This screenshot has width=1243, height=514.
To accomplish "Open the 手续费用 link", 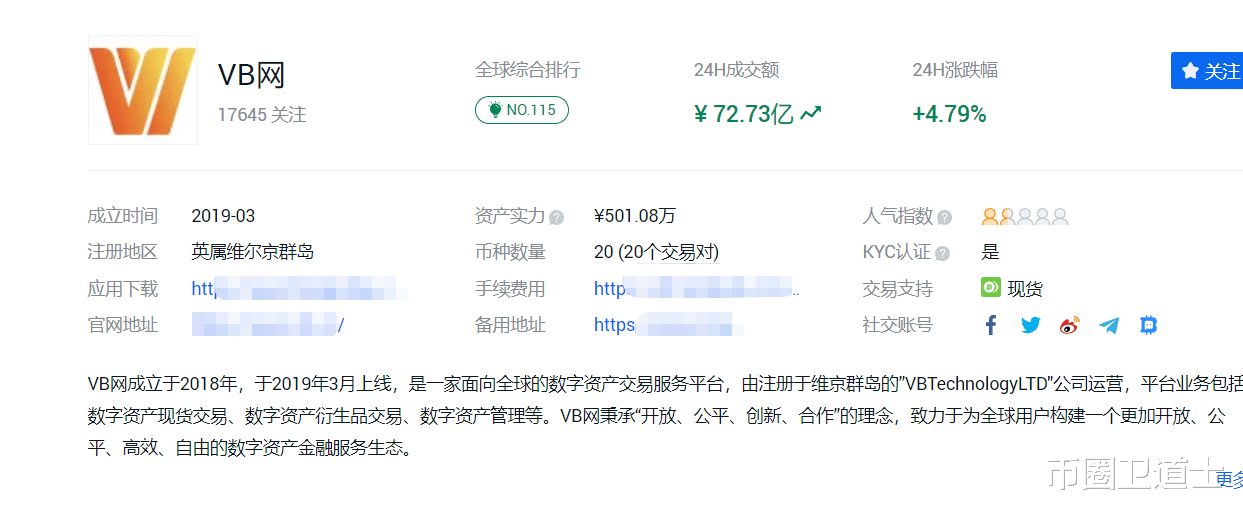I will [x=697, y=289].
